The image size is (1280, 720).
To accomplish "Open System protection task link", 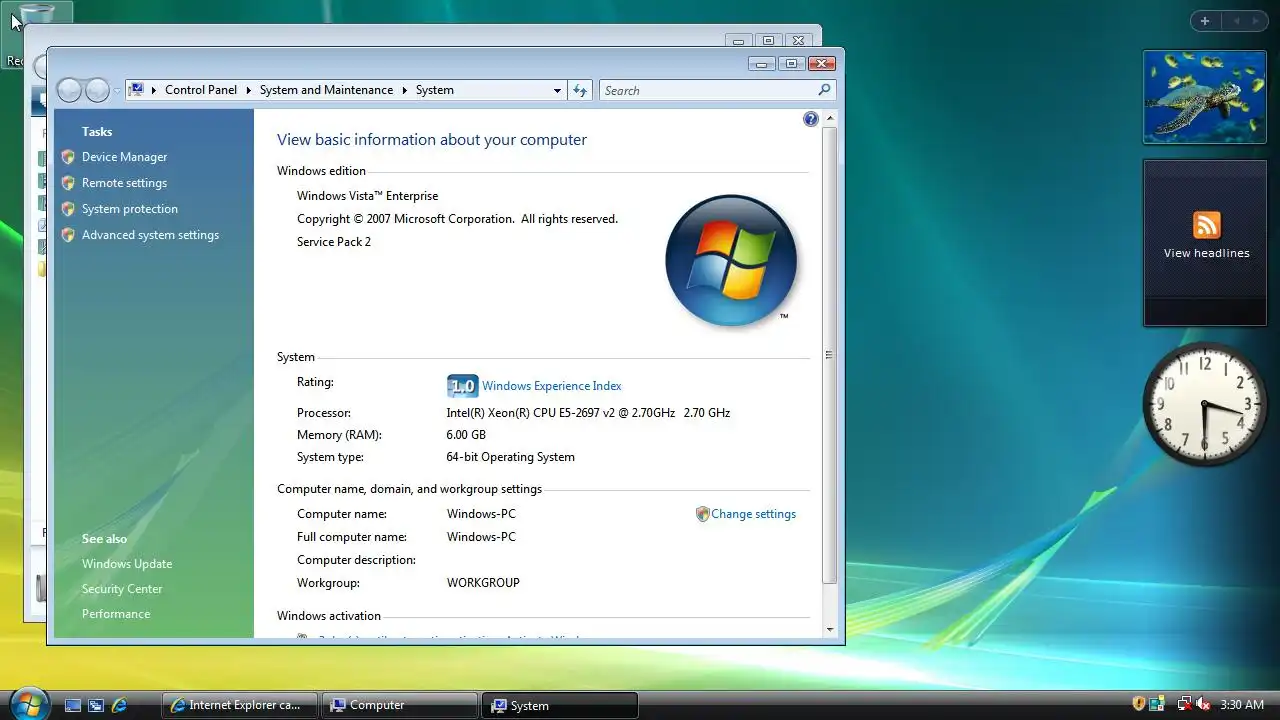I will point(130,209).
